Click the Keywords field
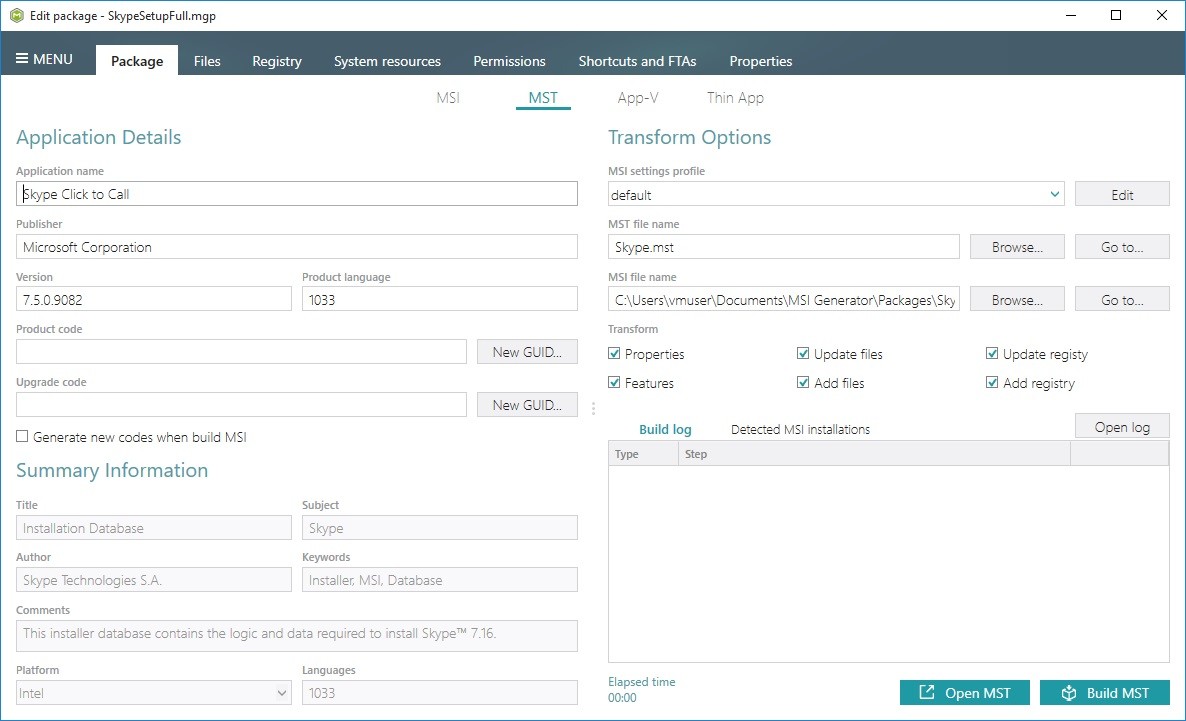Viewport: 1186px width, 721px height. click(x=439, y=580)
